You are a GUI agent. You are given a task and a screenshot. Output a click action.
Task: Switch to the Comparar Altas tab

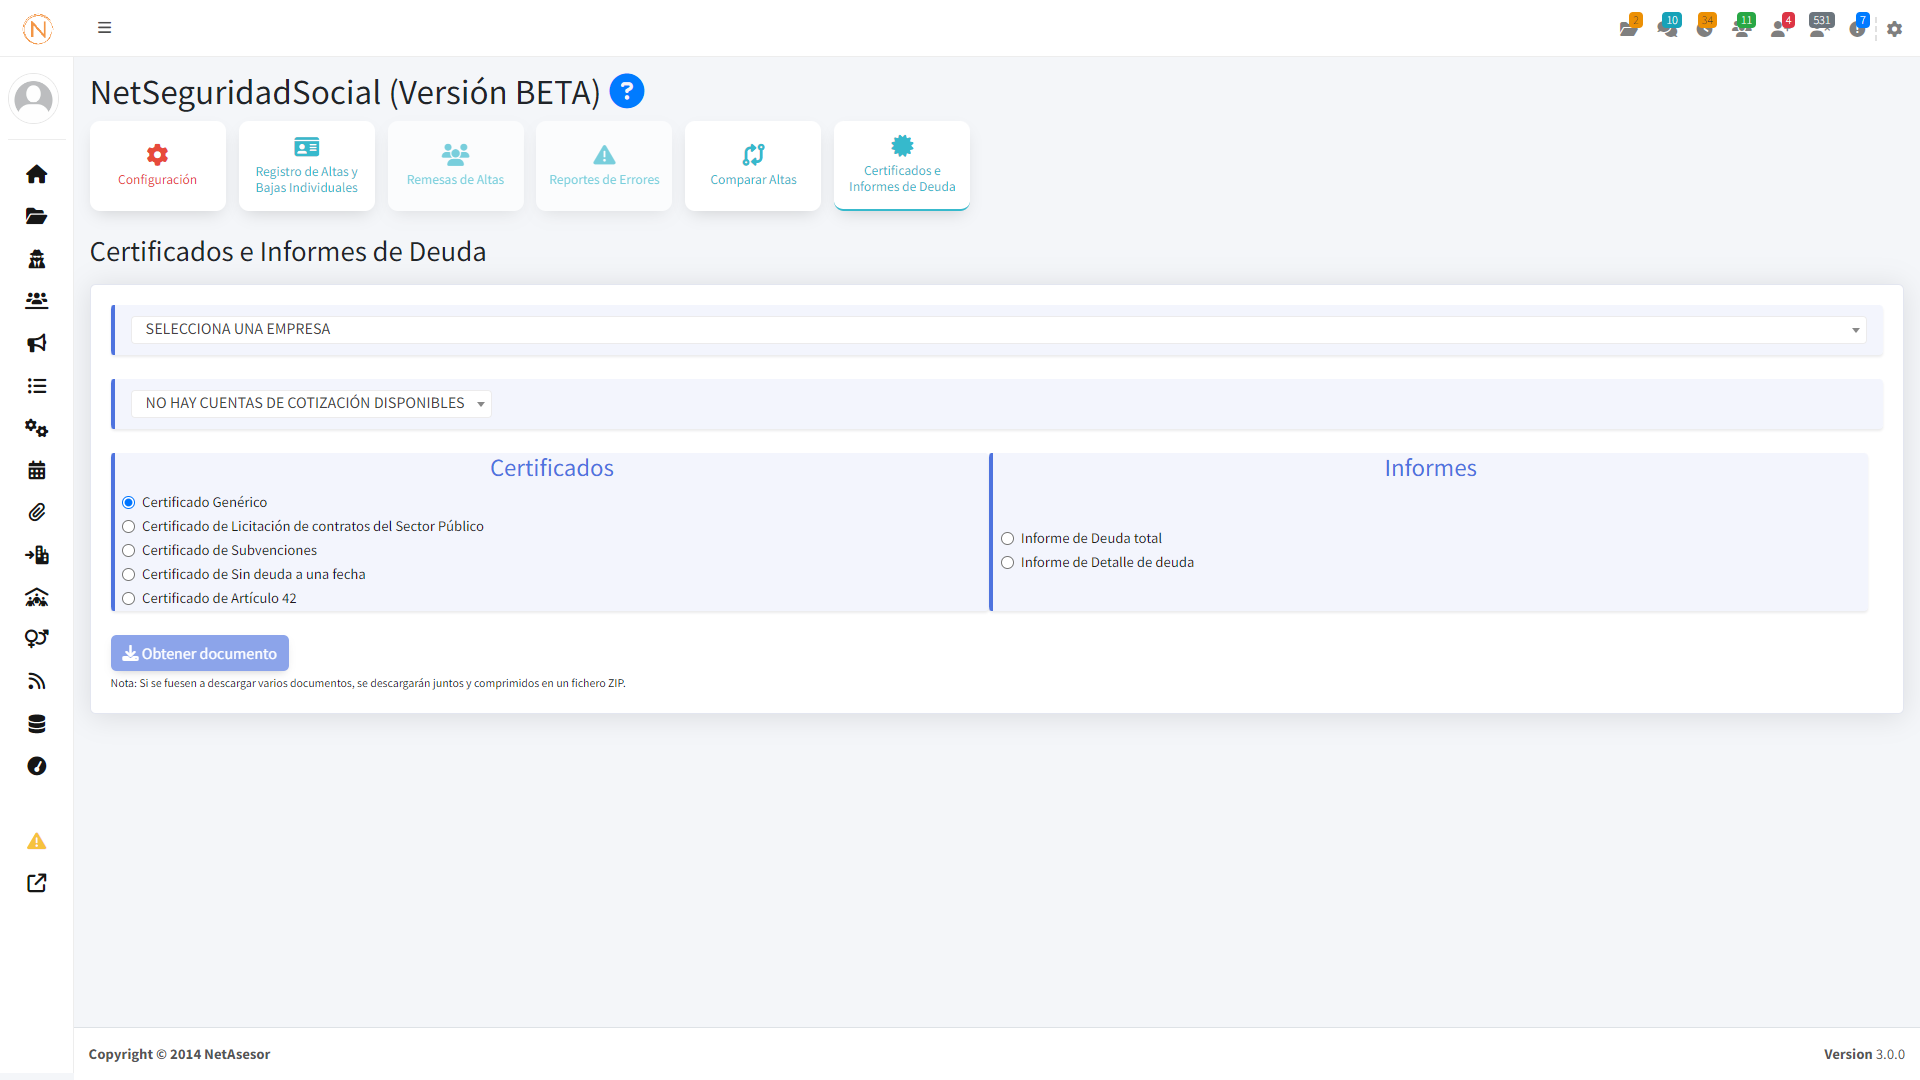[x=753, y=166]
